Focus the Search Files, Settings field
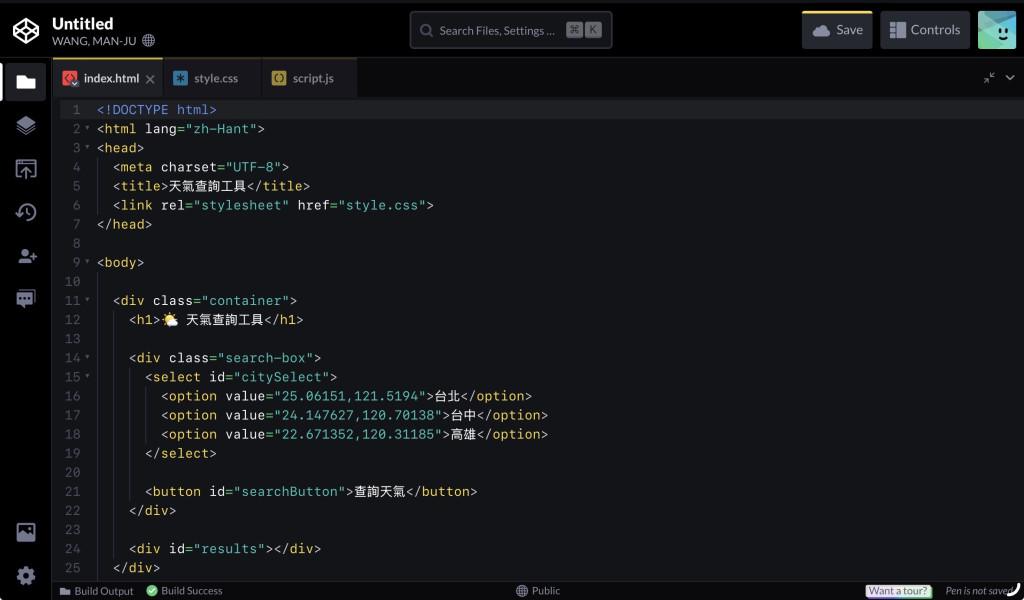The height and width of the screenshot is (600, 1024). tap(511, 30)
